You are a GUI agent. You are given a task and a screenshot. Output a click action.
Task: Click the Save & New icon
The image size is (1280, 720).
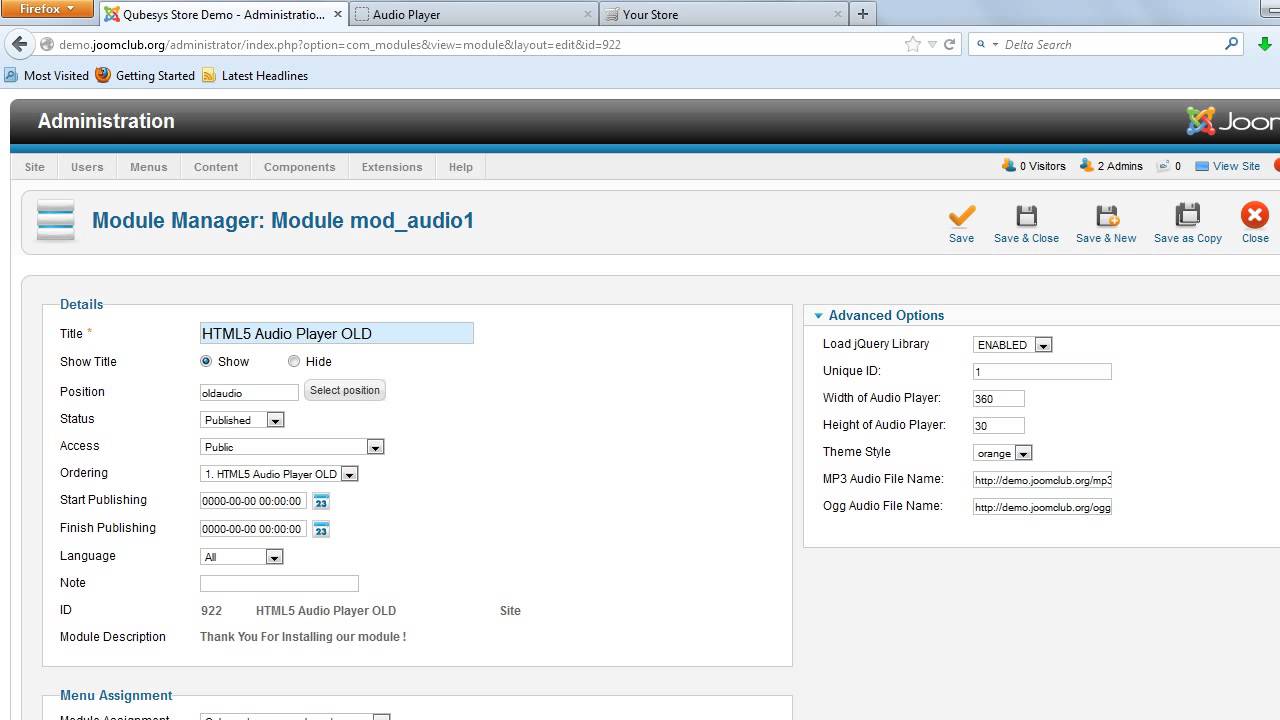tap(1106, 216)
